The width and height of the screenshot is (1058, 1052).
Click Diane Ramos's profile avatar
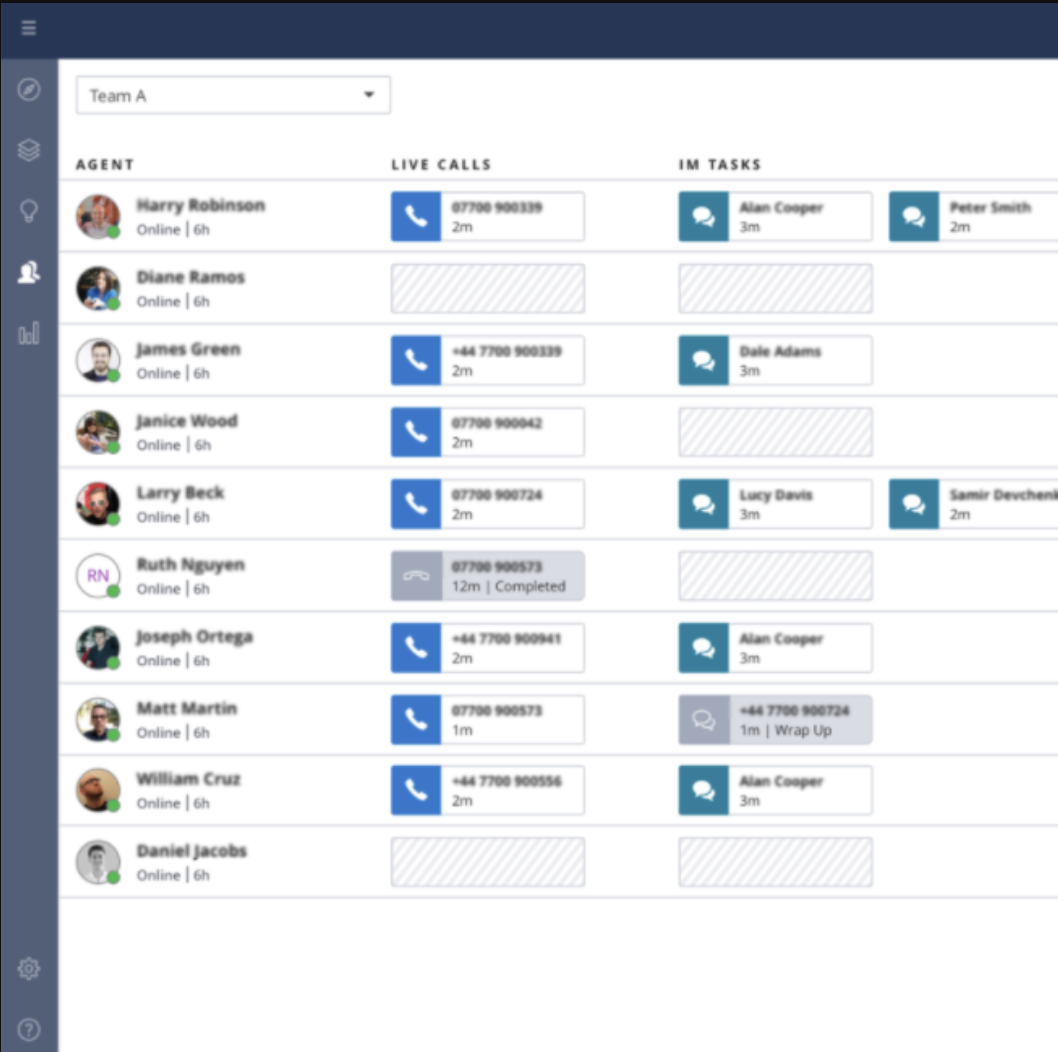pyautogui.click(x=98, y=288)
